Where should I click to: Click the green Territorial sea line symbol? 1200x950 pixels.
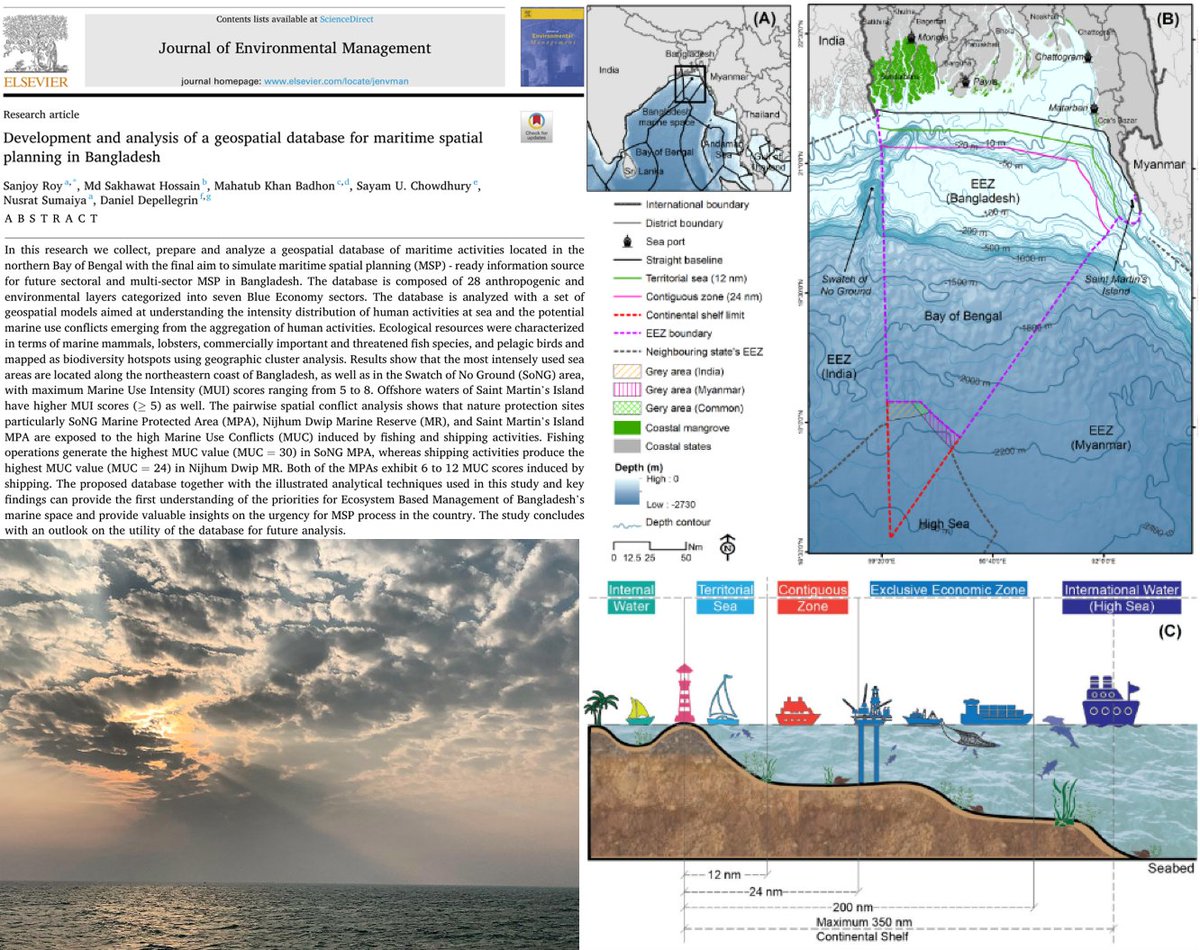click(627, 277)
